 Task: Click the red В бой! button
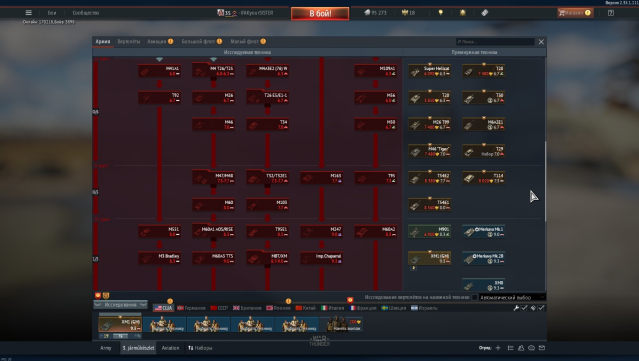[320, 13]
